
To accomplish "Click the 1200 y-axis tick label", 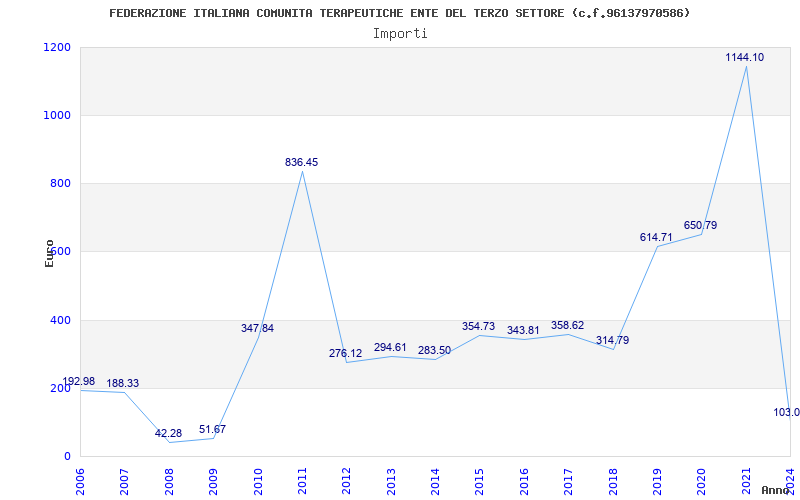I will [x=58, y=47].
